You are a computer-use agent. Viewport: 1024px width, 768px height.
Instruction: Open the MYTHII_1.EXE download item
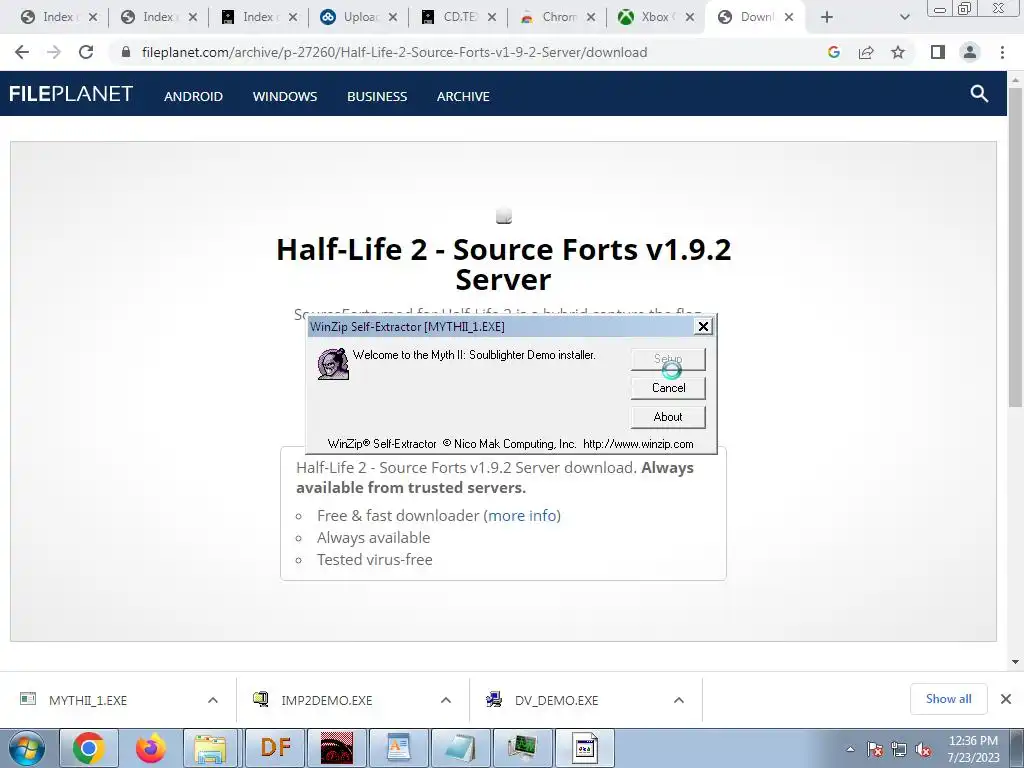88,700
